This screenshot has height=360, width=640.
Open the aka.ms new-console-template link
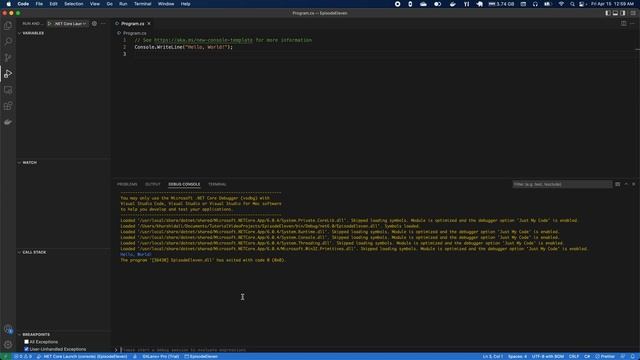point(203,40)
